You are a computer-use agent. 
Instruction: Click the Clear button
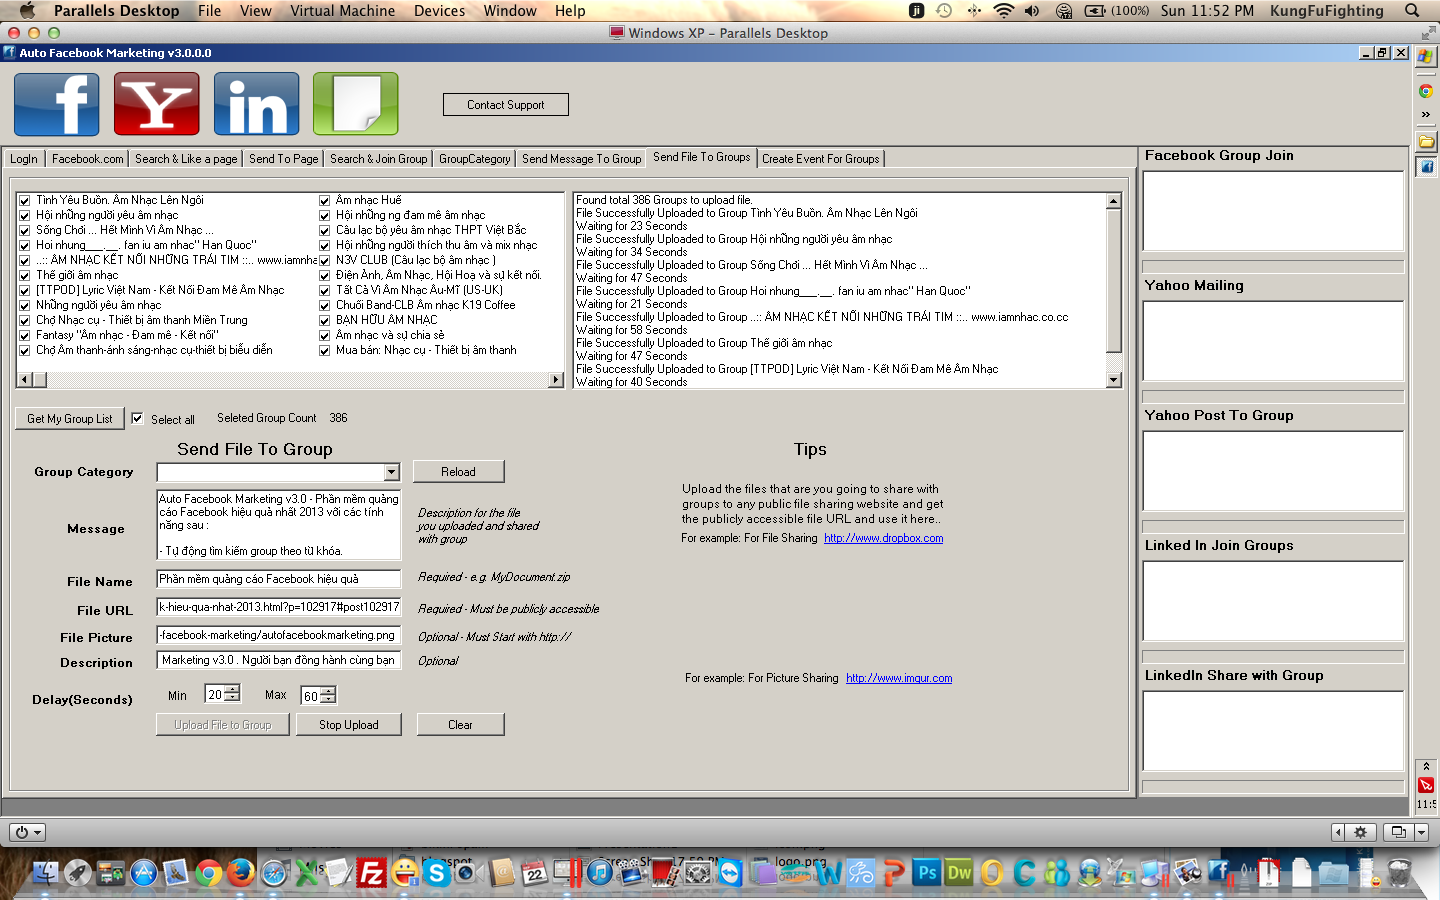460,725
